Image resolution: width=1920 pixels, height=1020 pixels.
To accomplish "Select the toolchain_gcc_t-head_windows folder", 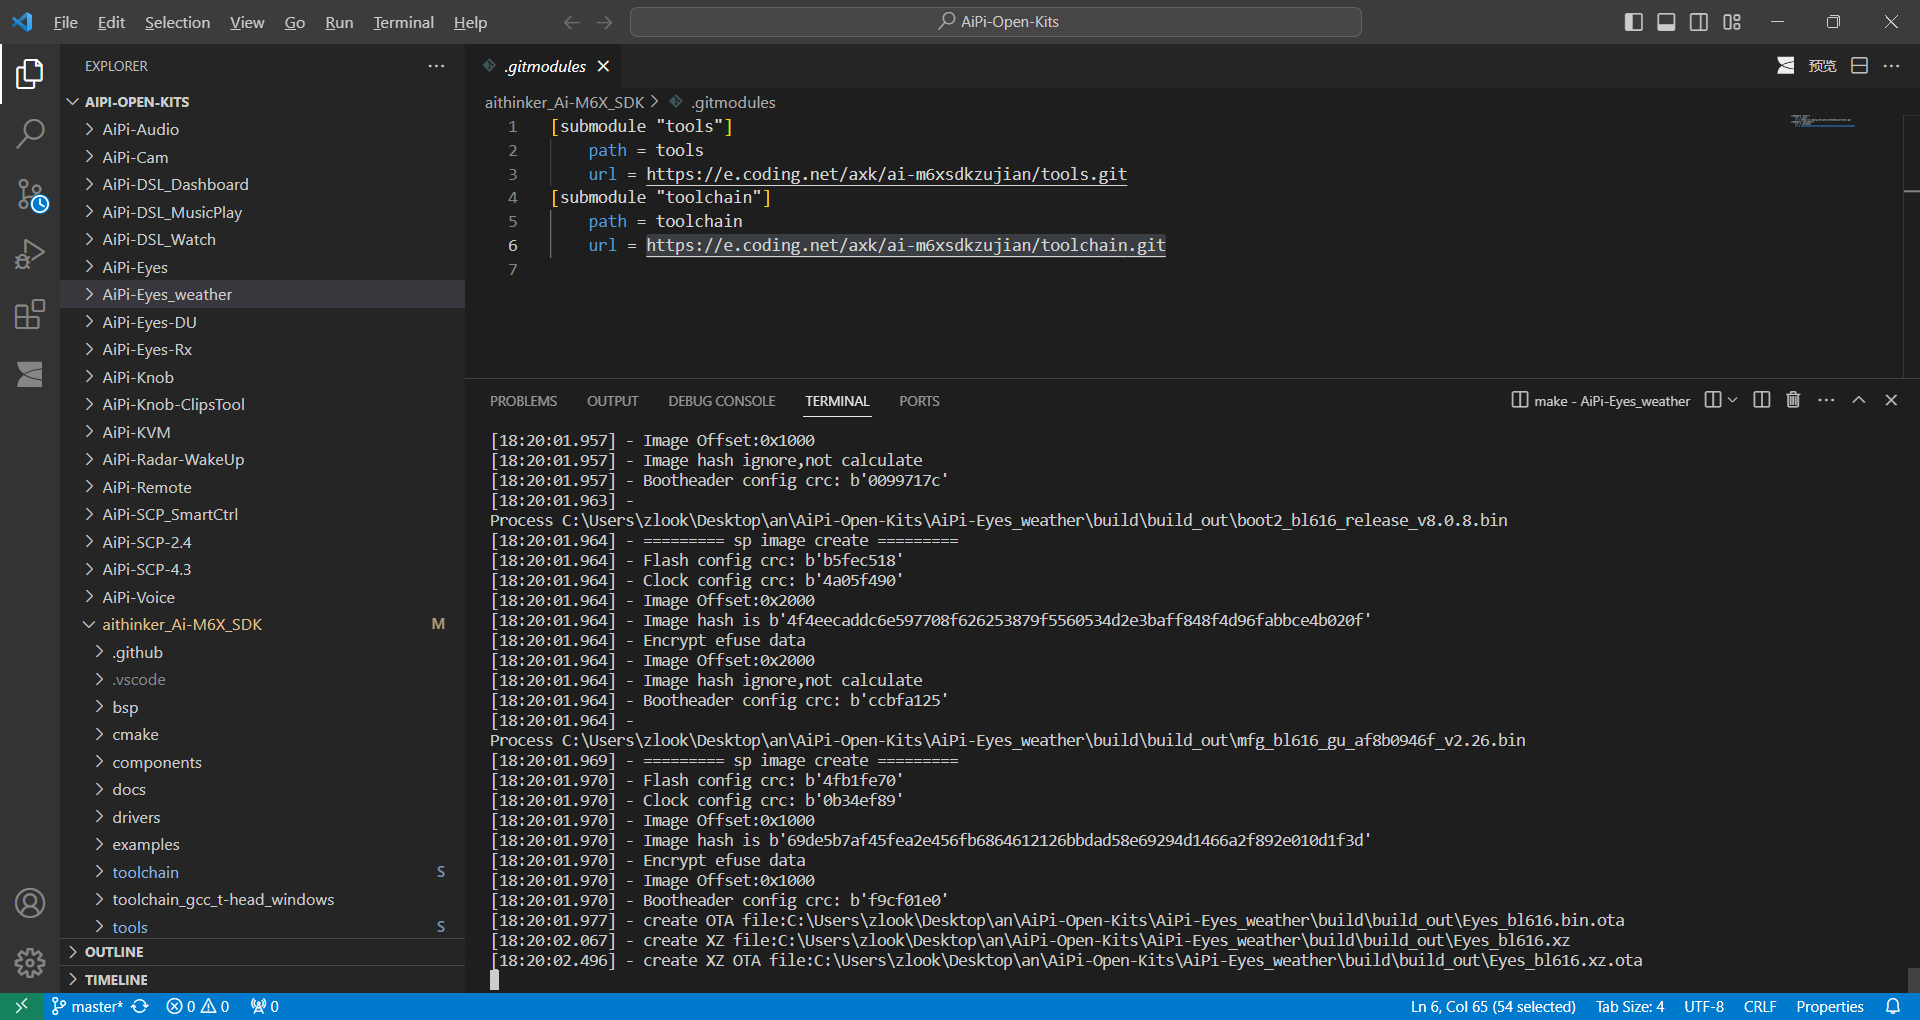I will 262,899.
